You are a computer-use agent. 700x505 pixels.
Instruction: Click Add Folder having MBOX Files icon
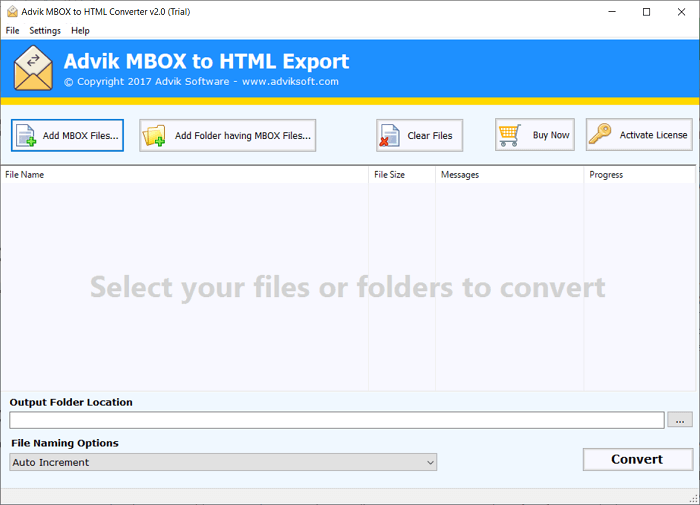click(228, 135)
